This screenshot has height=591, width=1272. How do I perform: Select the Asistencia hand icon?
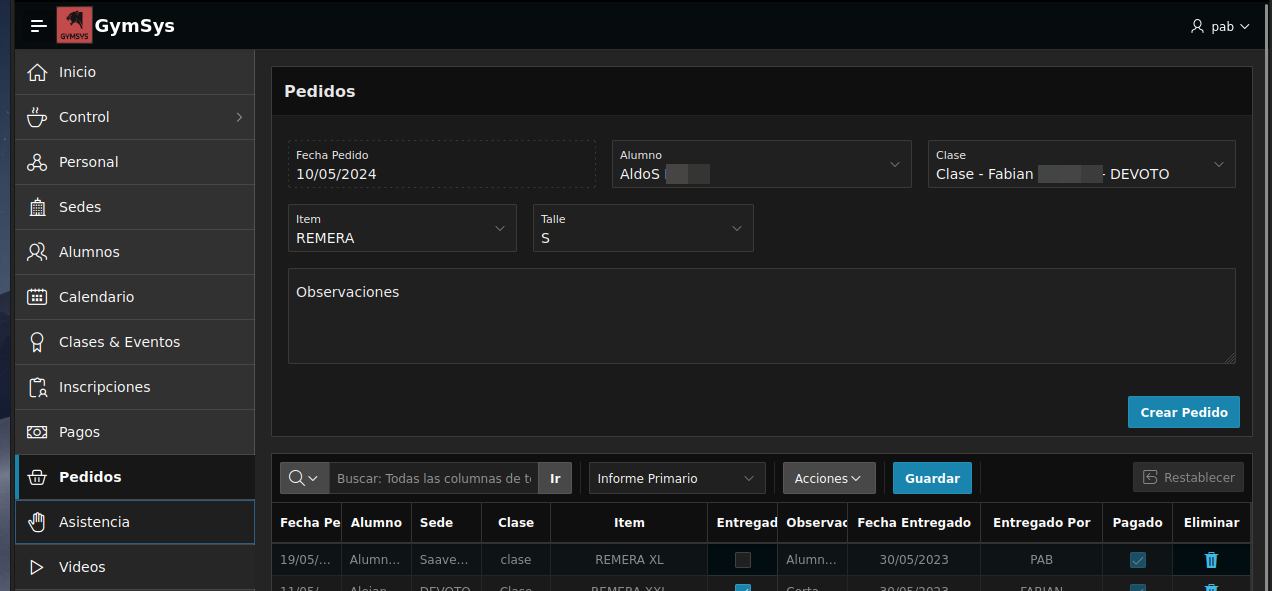click(37, 522)
